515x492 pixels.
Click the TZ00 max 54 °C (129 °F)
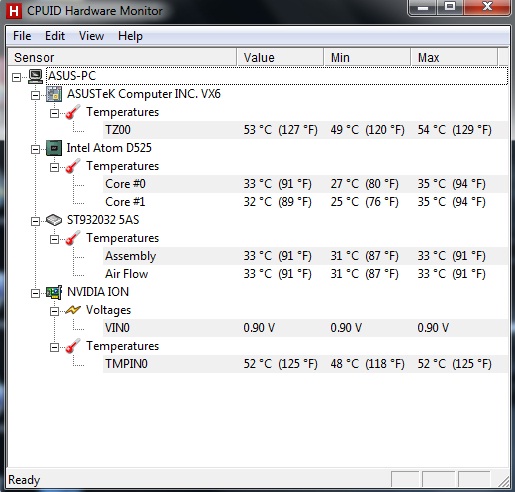point(454,130)
